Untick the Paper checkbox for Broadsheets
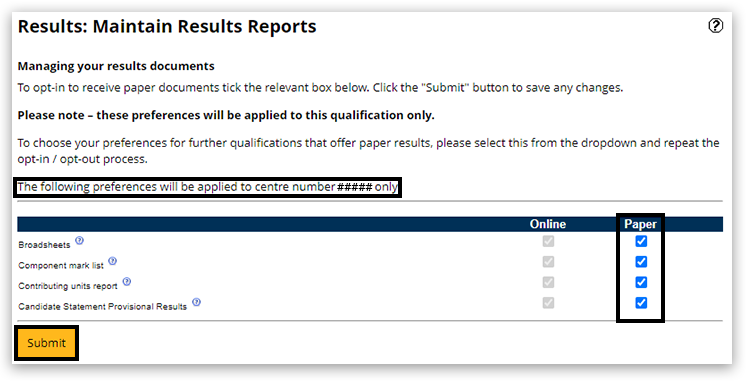Viewport: 750px width, 382px height. click(x=641, y=241)
